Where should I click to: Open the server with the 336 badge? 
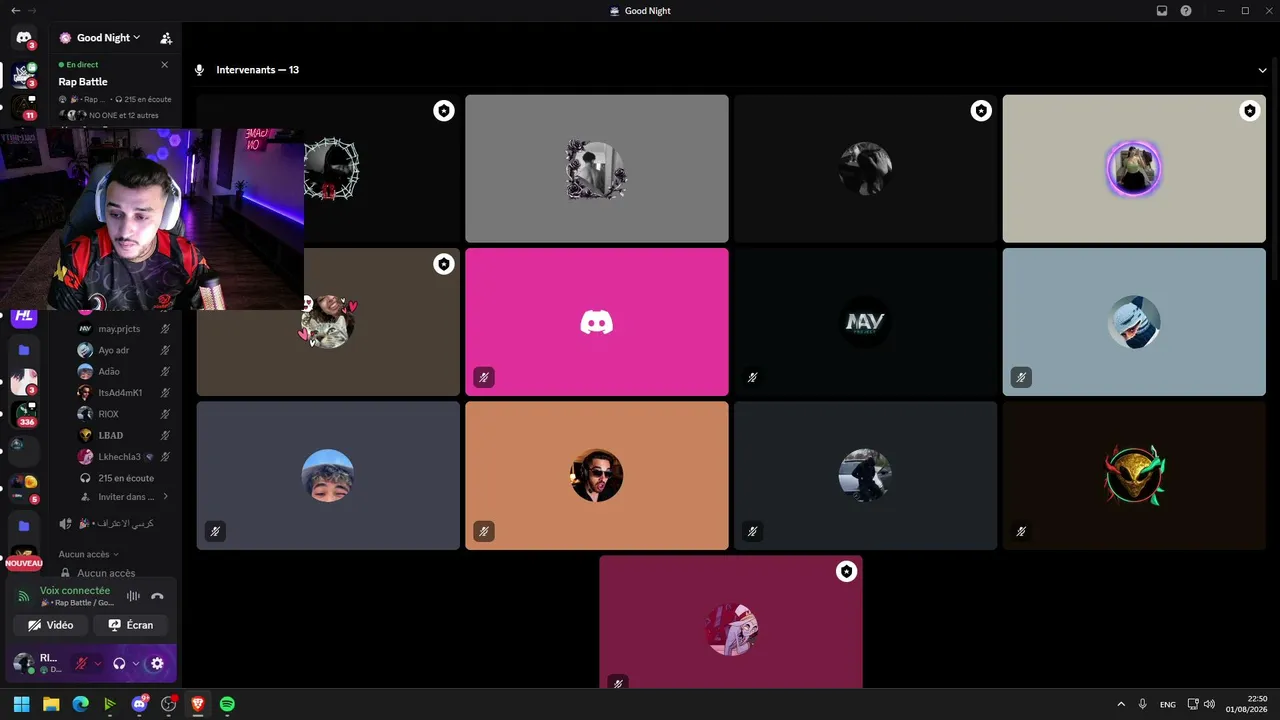pos(24,413)
